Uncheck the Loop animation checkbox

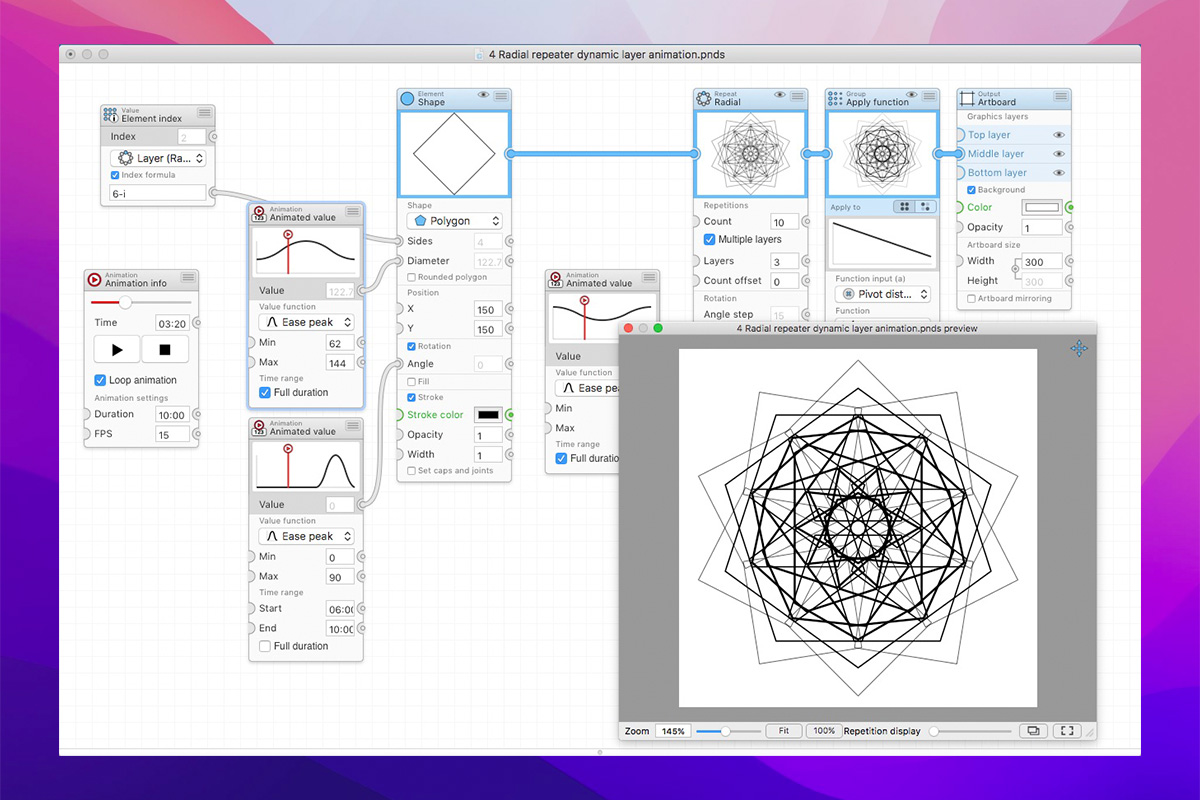(100, 380)
